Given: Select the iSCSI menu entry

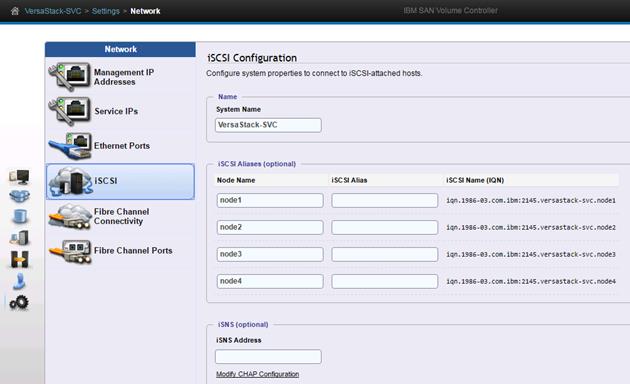Looking at the screenshot, I should [x=121, y=181].
